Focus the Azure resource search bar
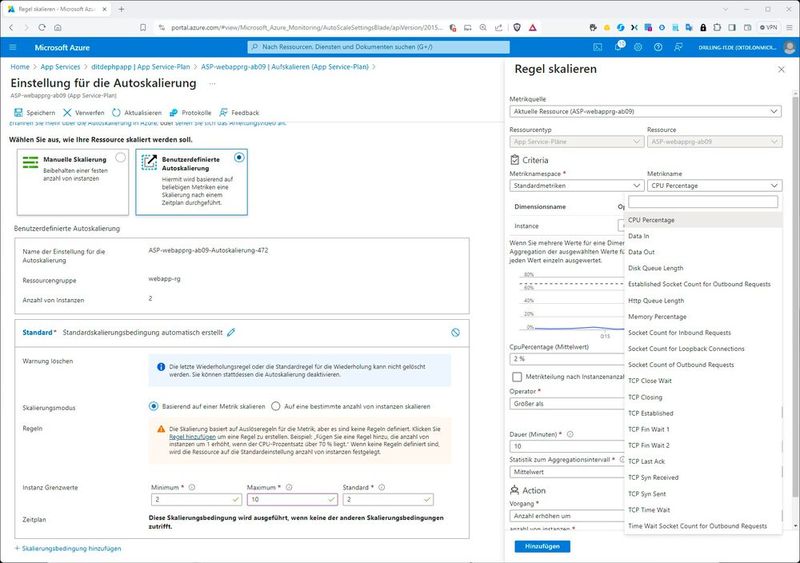800x563 pixels. (x=379, y=47)
